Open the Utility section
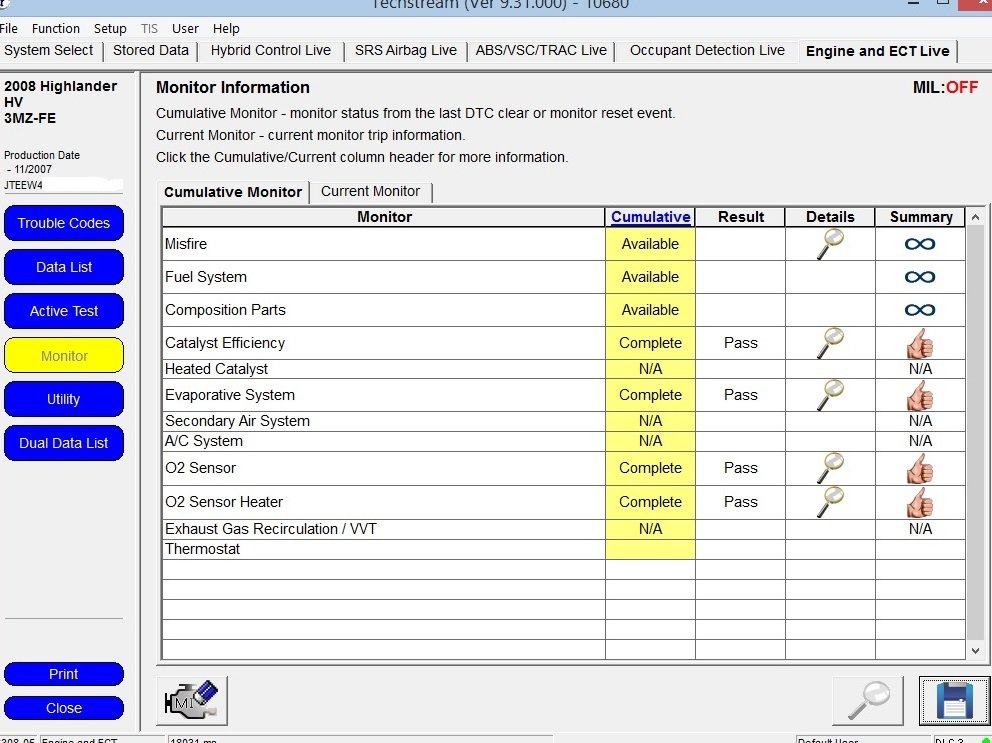Viewport: 992px width, 743px height. tap(64, 399)
